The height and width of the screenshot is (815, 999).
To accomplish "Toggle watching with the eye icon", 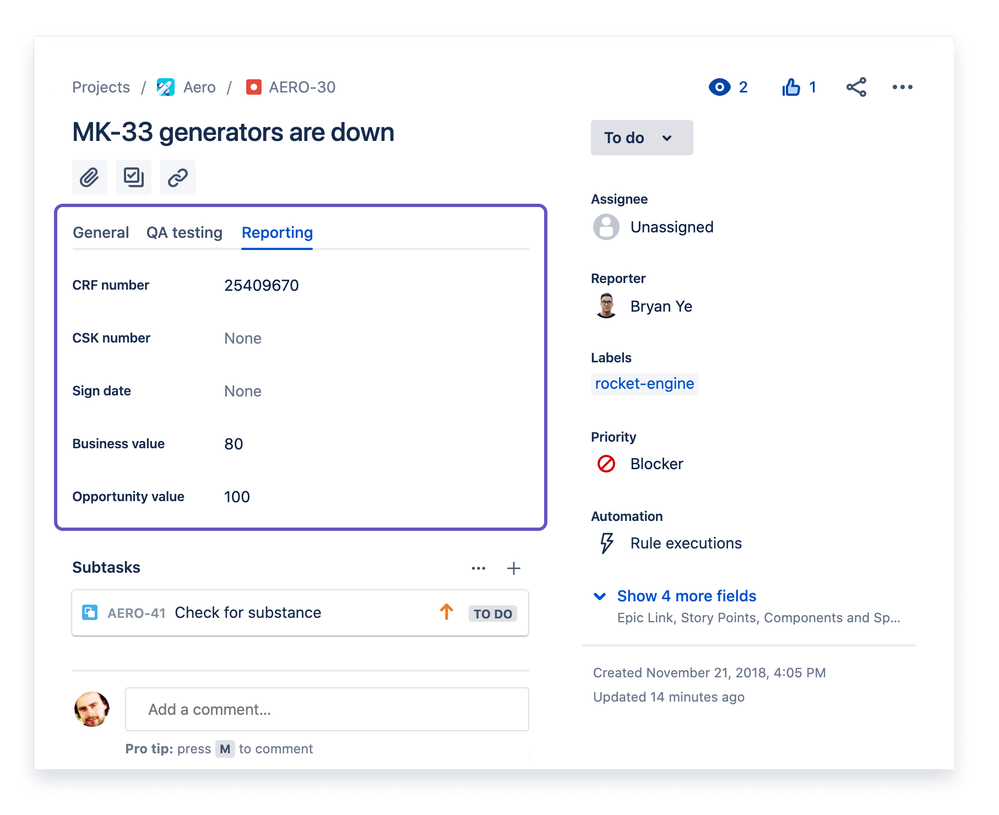I will 719,87.
